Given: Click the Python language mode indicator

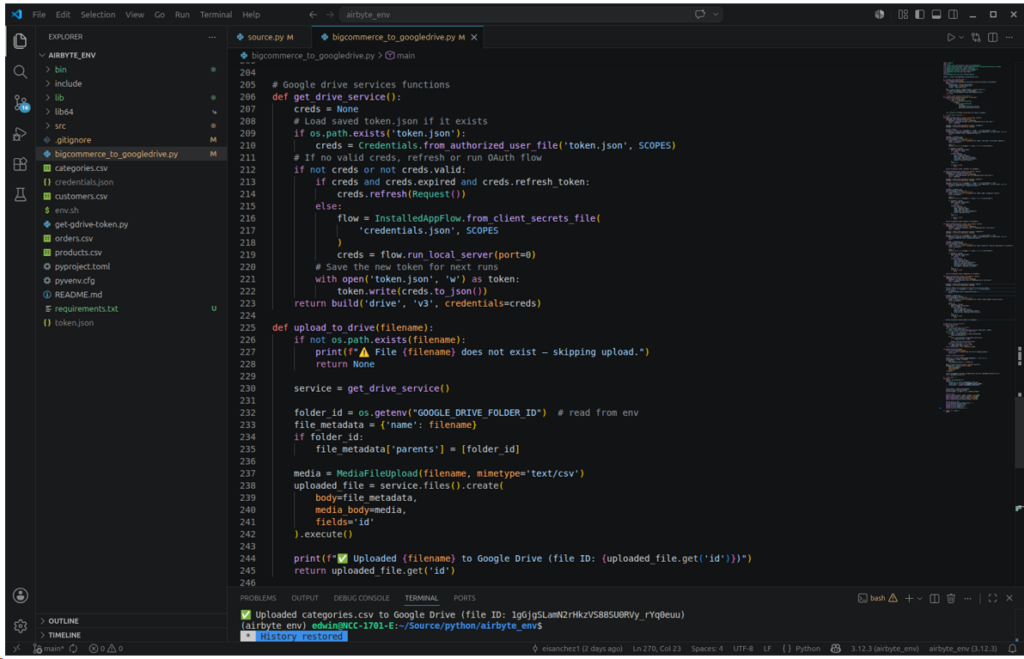Looking at the screenshot, I should click(807, 649).
